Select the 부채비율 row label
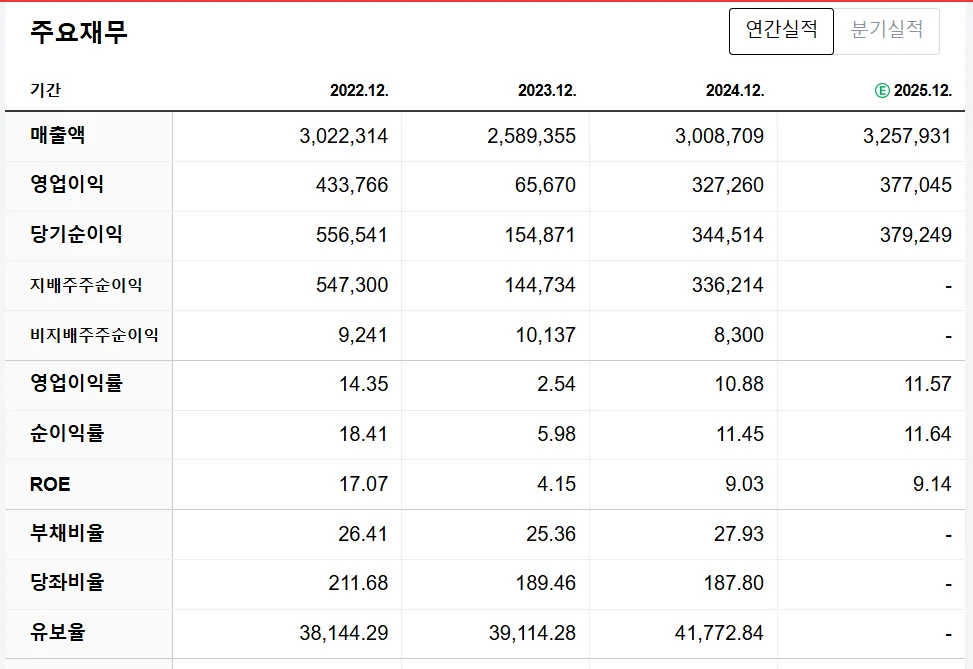 tap(58, 534)
